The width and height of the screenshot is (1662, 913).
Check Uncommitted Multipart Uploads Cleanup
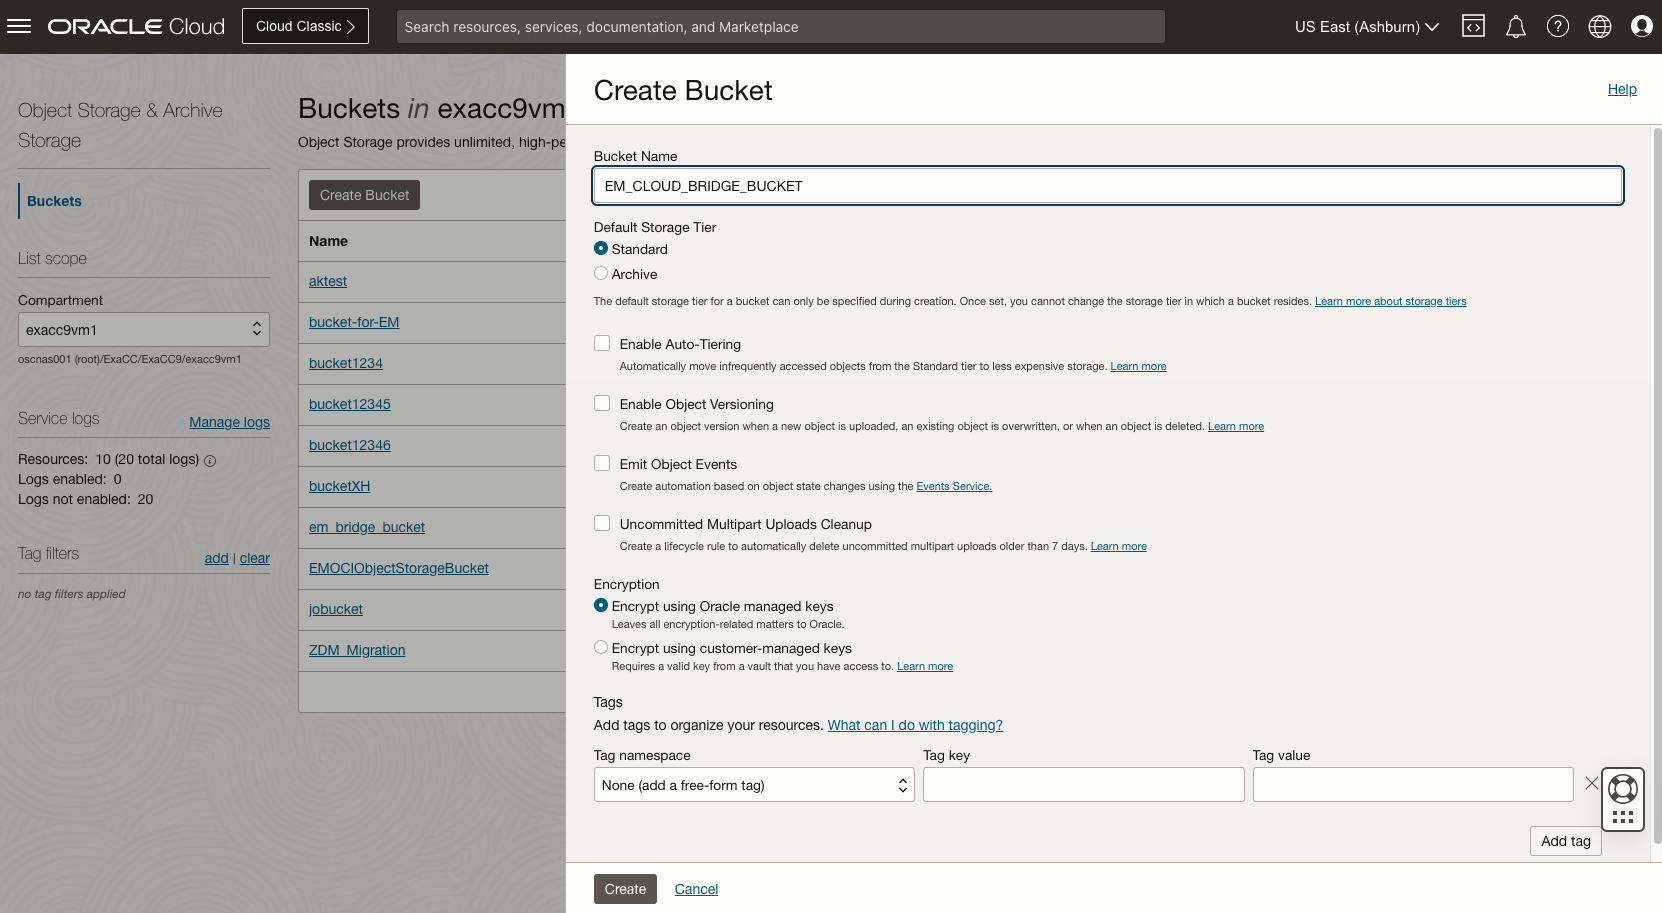click(x=602, y=524)
